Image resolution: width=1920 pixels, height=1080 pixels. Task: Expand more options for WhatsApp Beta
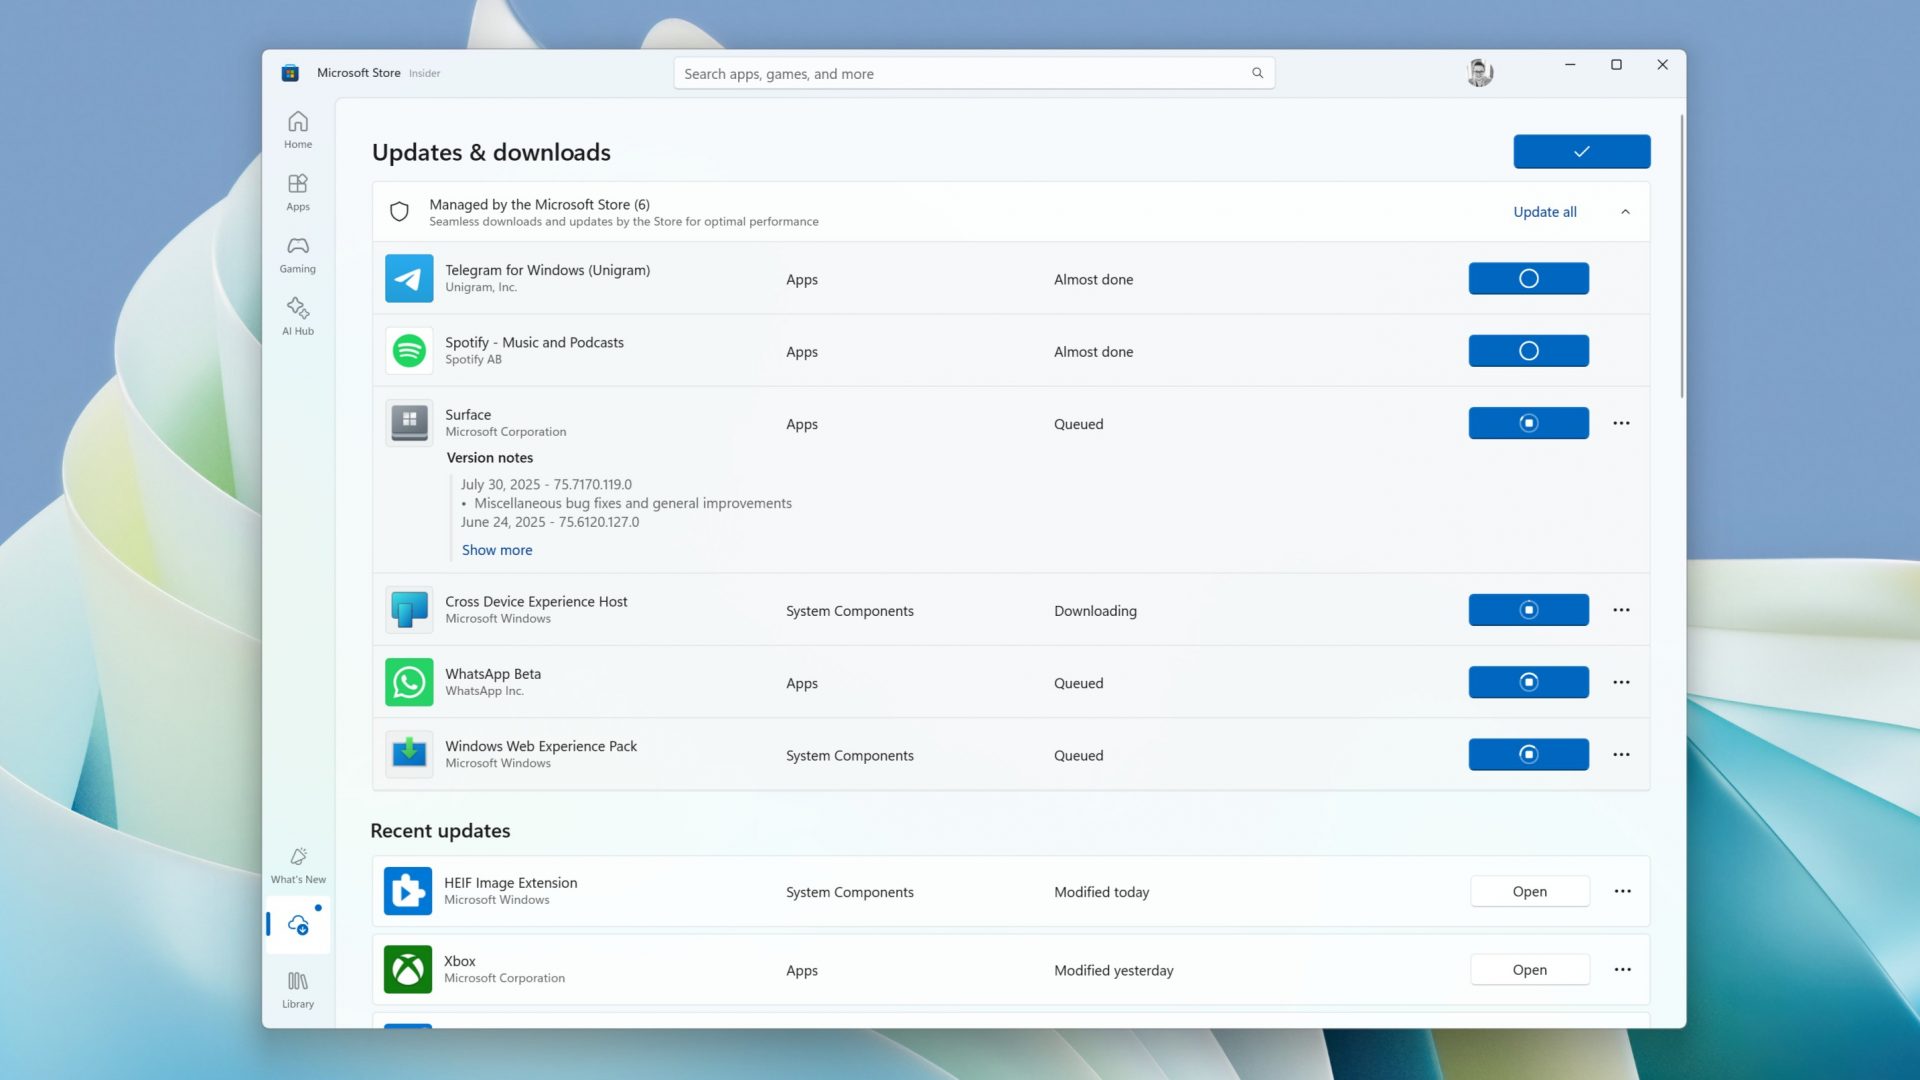[x=1621, y=681]
